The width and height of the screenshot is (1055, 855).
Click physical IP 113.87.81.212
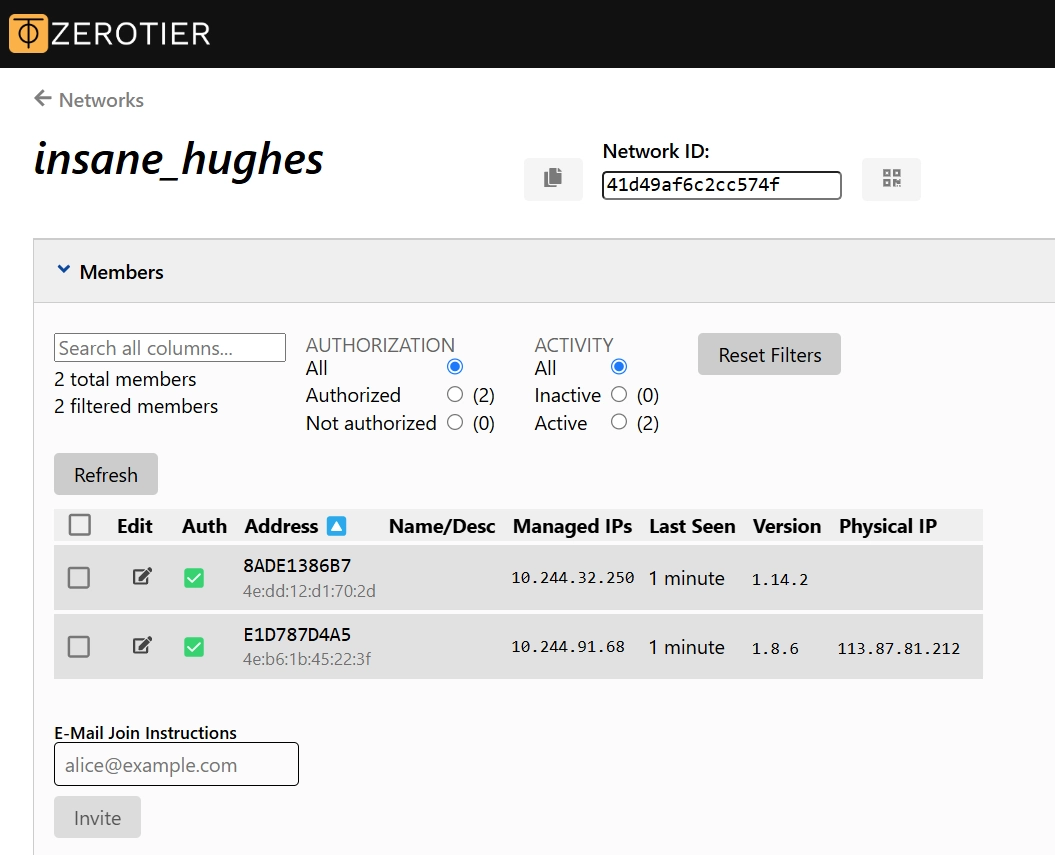tap(898, 648)
